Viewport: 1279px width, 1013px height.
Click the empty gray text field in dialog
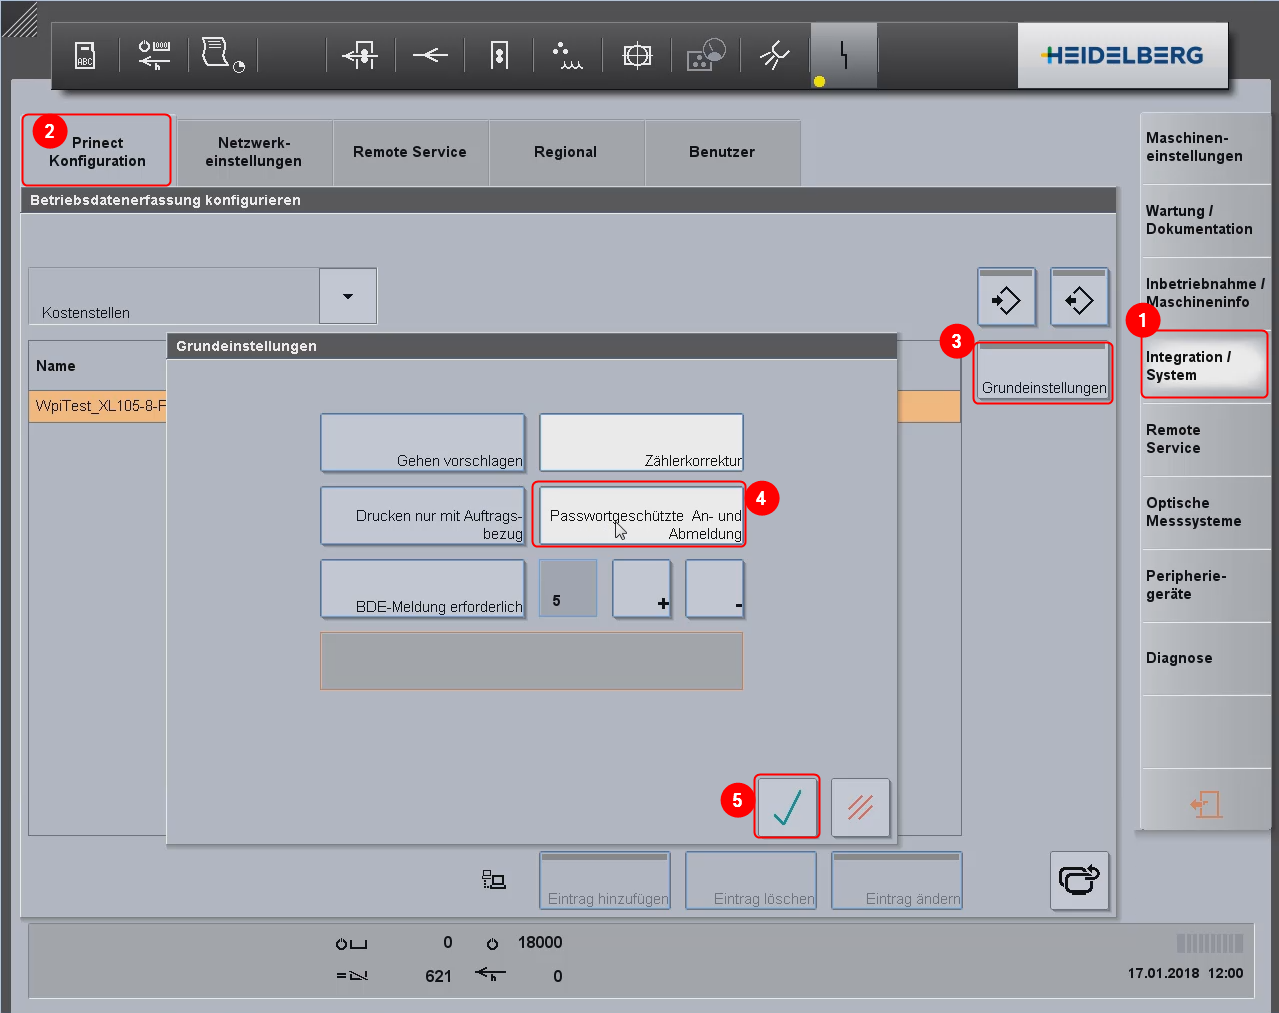[x=531, y=661]
